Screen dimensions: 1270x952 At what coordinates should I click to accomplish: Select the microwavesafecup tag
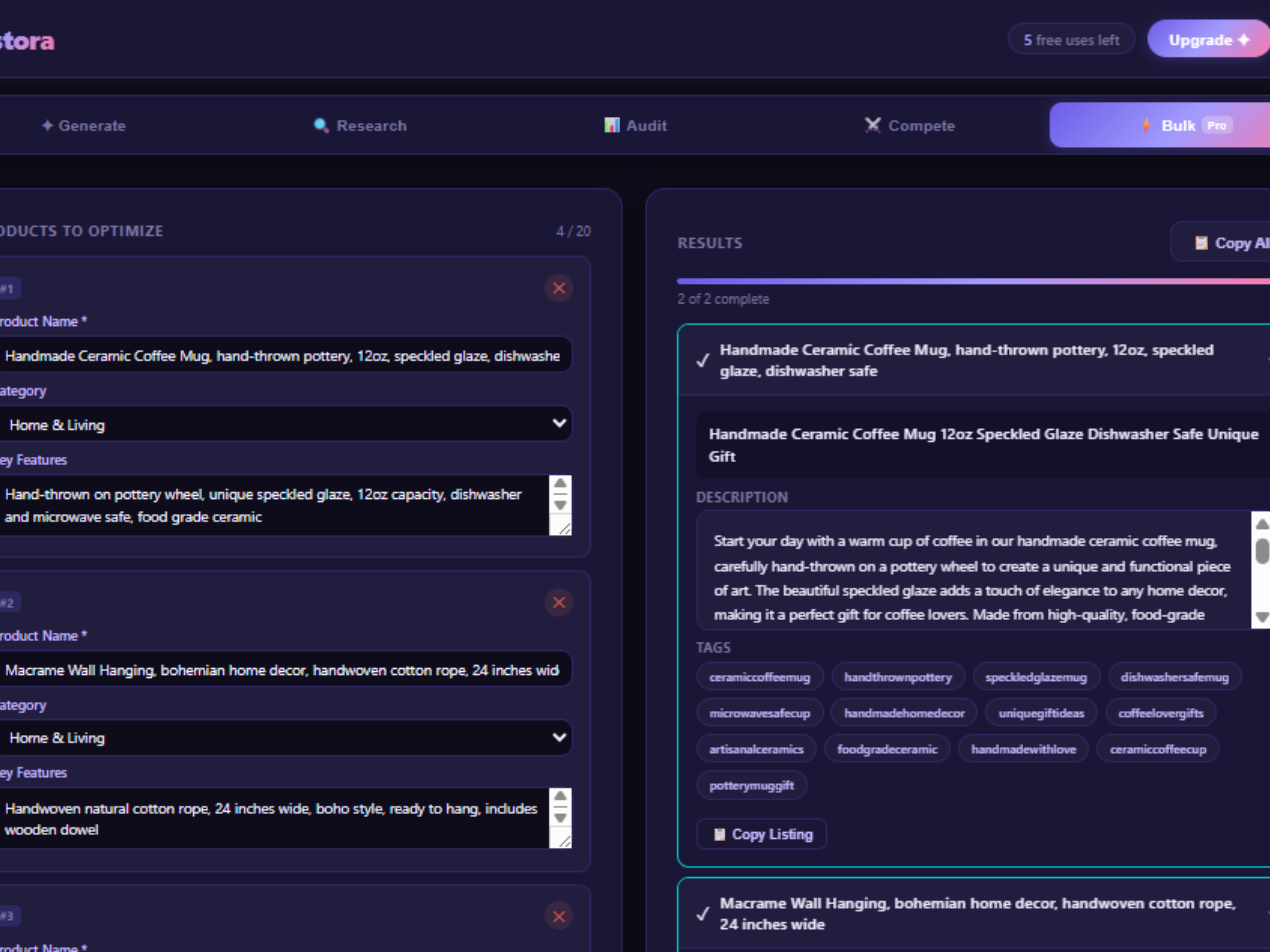point(760,713)
